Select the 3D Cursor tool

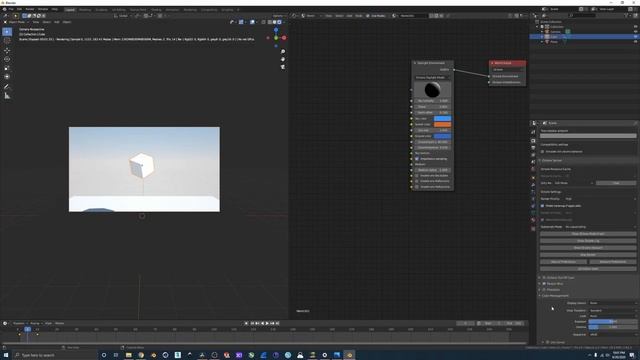click(x=7, y=41)
